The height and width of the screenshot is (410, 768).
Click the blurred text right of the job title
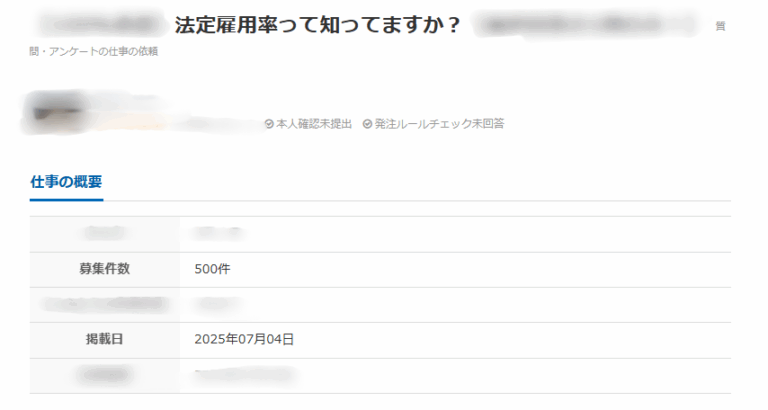pos(585,24)
